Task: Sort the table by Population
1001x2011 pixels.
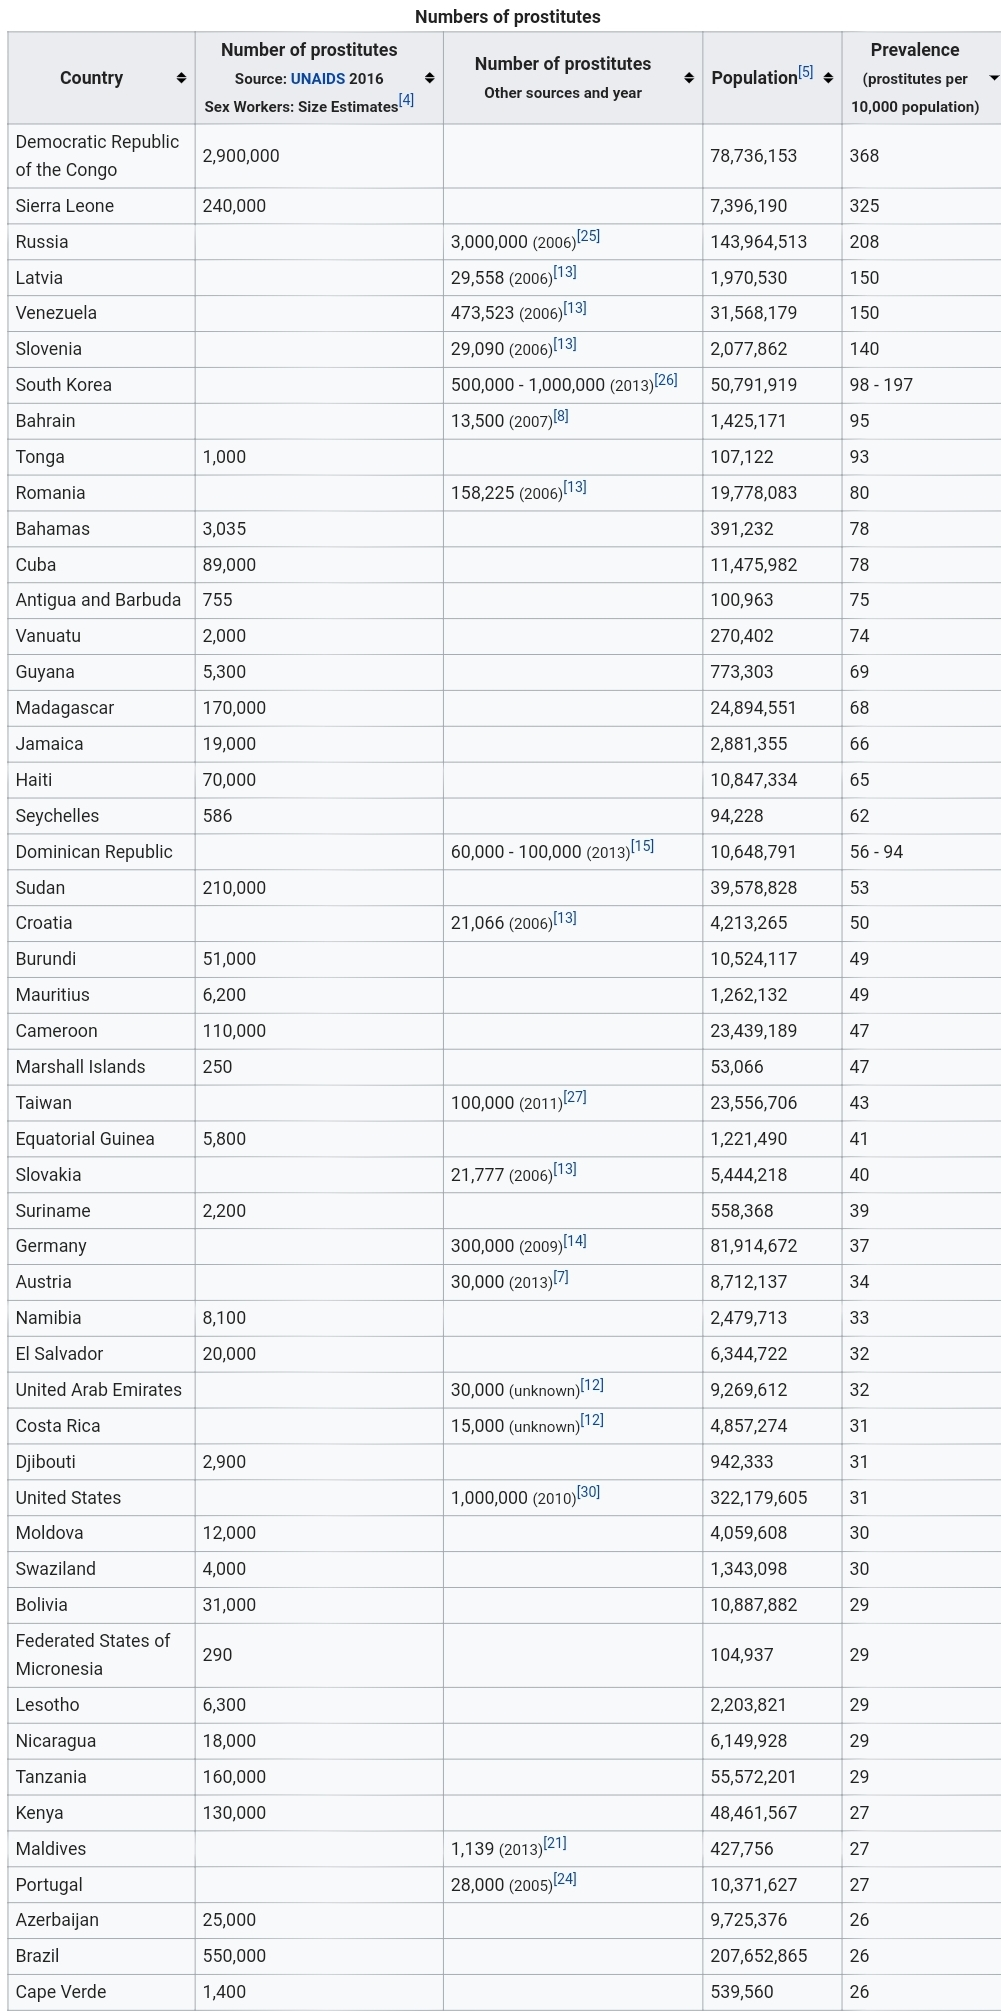Action: 828,78
